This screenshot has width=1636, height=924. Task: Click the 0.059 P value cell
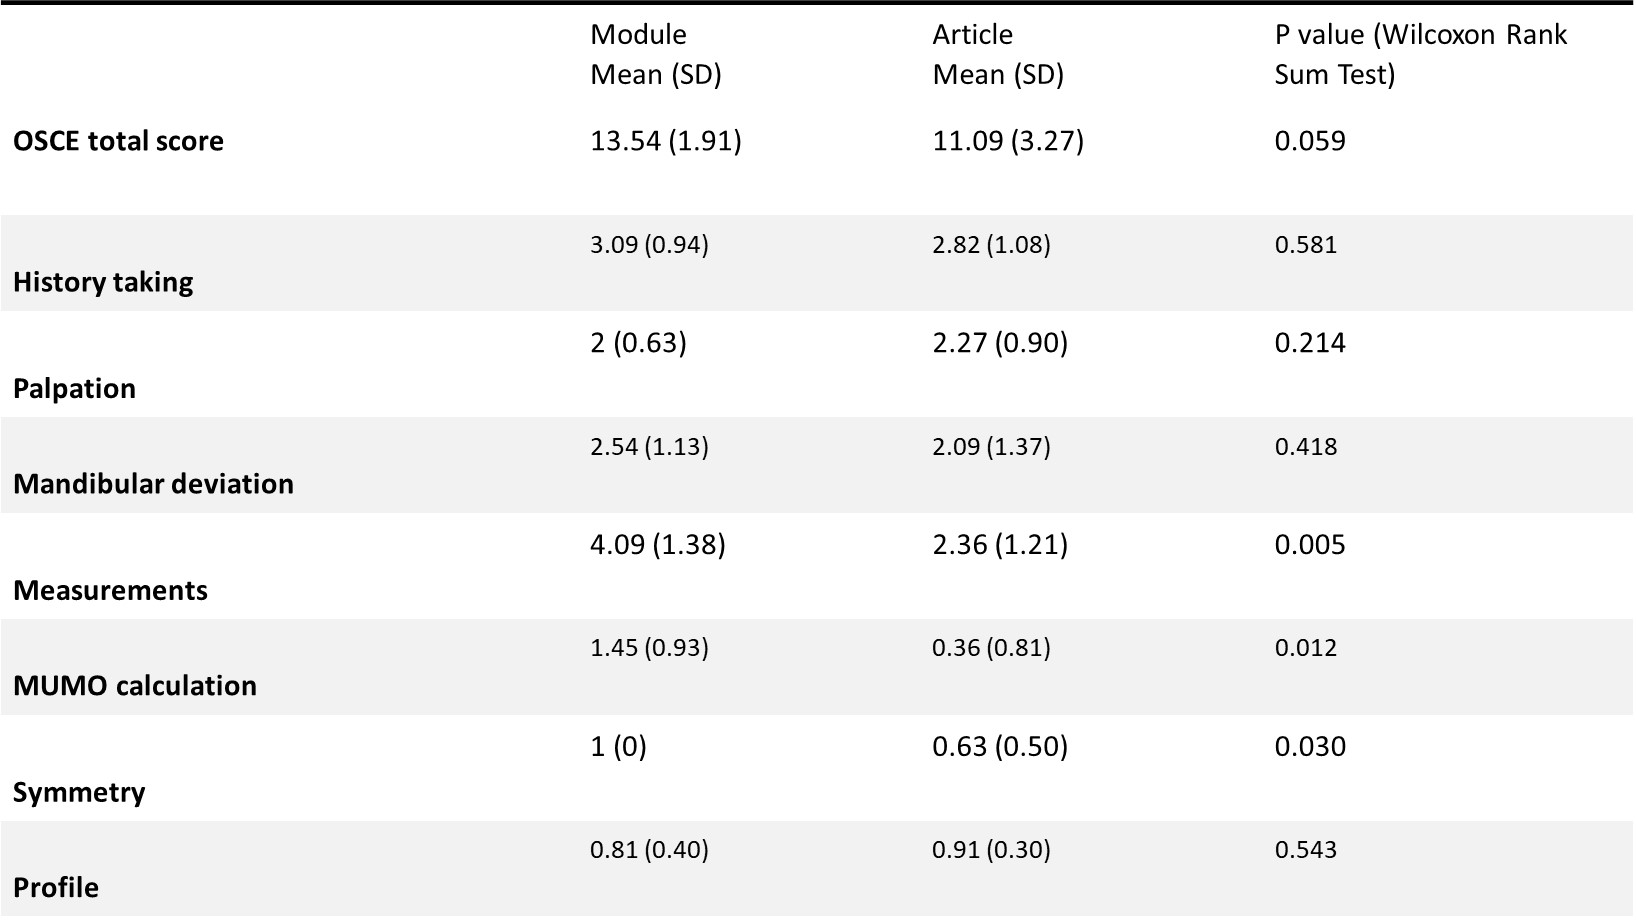click(1309, 141)
